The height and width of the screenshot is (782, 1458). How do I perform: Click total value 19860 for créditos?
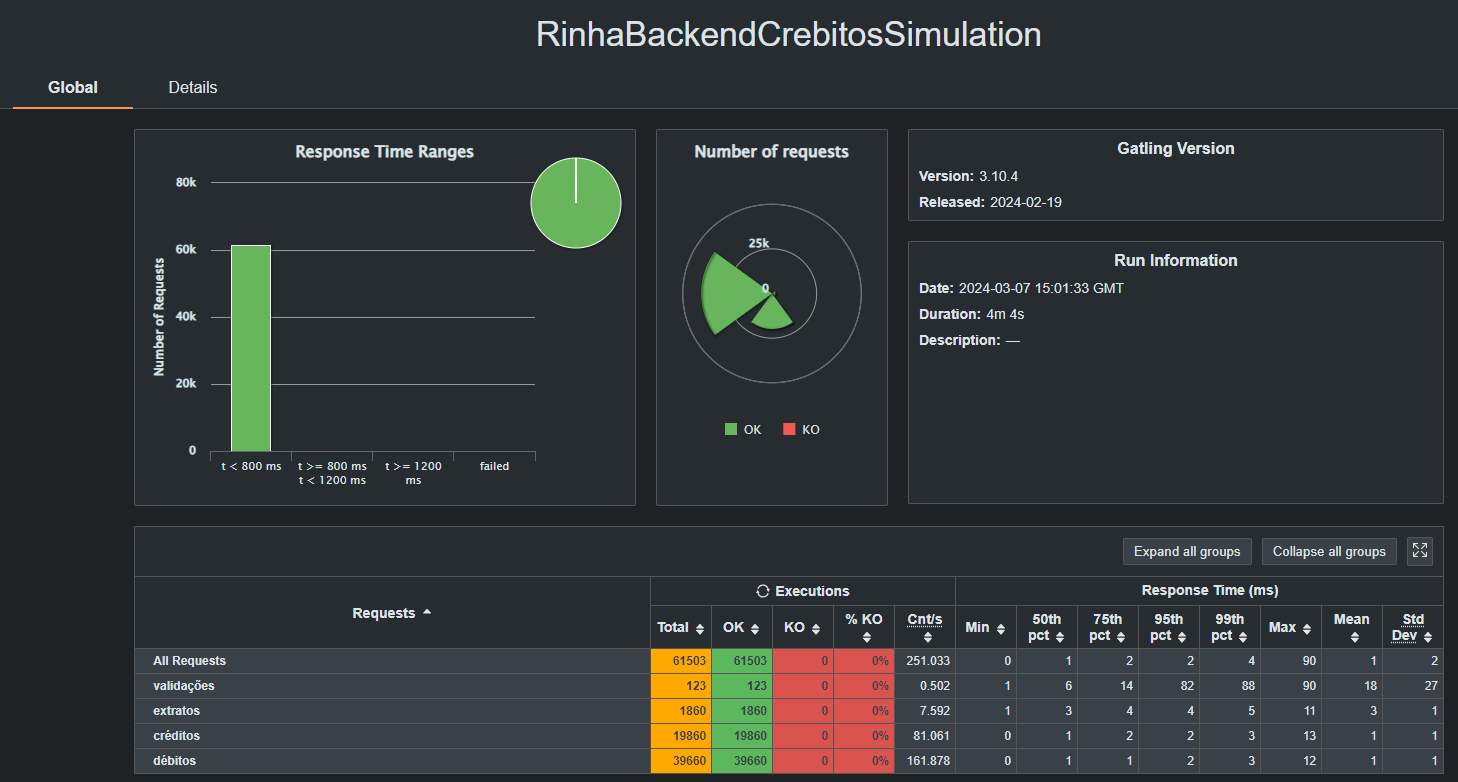click(x=687, y=736)
